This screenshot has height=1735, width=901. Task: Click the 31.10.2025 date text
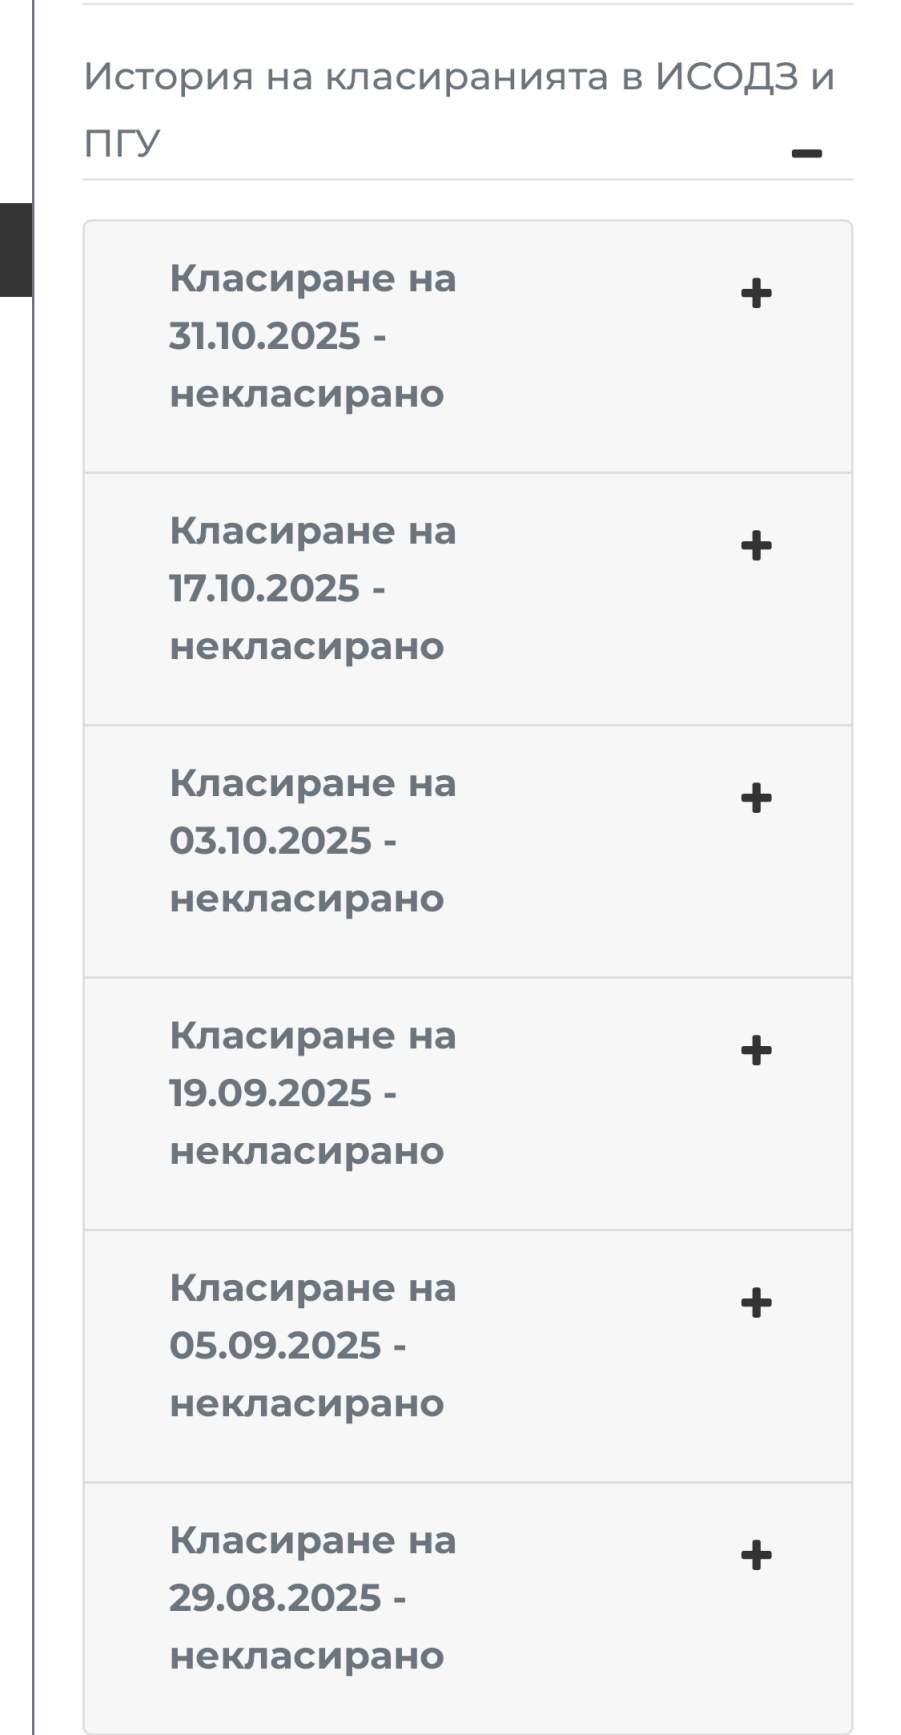[264, 336]
